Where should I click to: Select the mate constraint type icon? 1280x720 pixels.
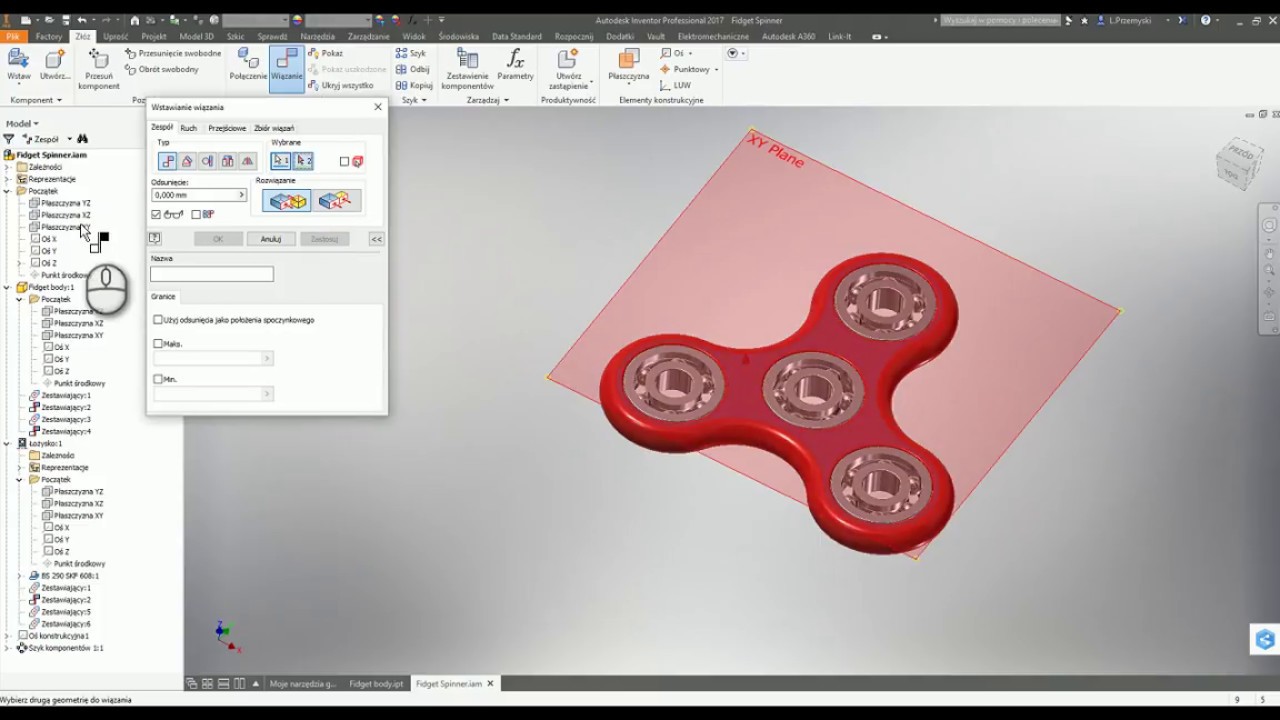[x=167, y=161]
